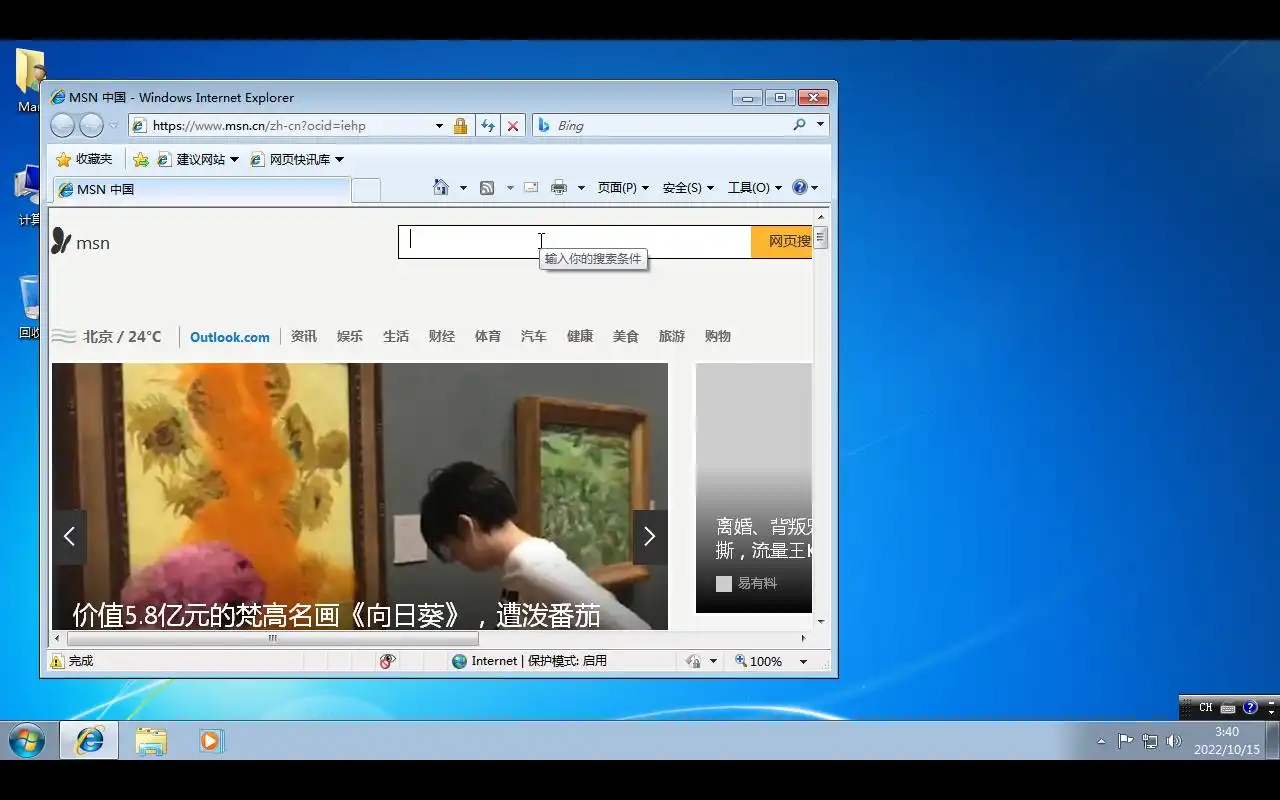Open Windows Media Player on taskbar
This screenshot has width=1280, height=800.
[211, 741]
